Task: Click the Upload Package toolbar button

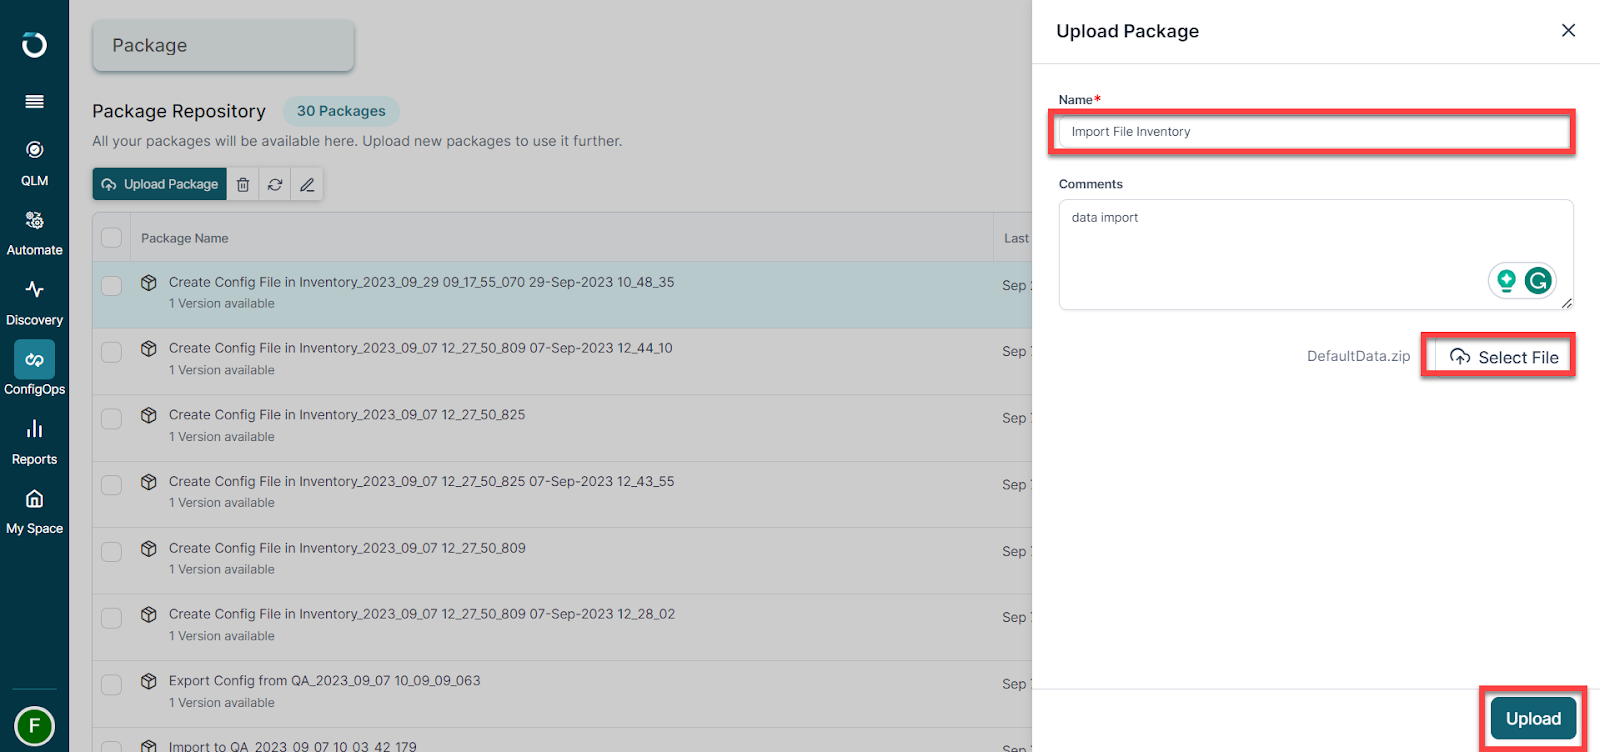Action: pyautogui.click(x=160, y=184)
